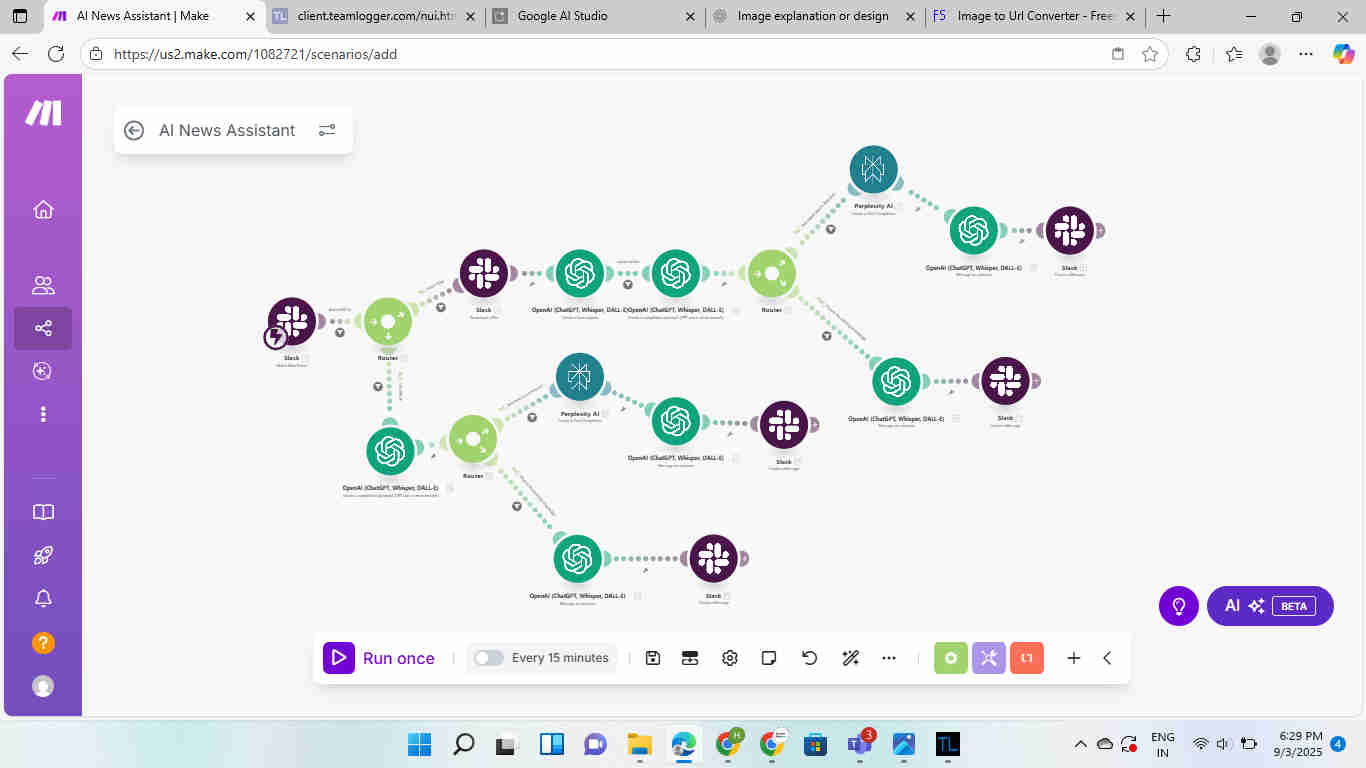
Task: Open the Team section in the sidebar
Action: [43, 286]
